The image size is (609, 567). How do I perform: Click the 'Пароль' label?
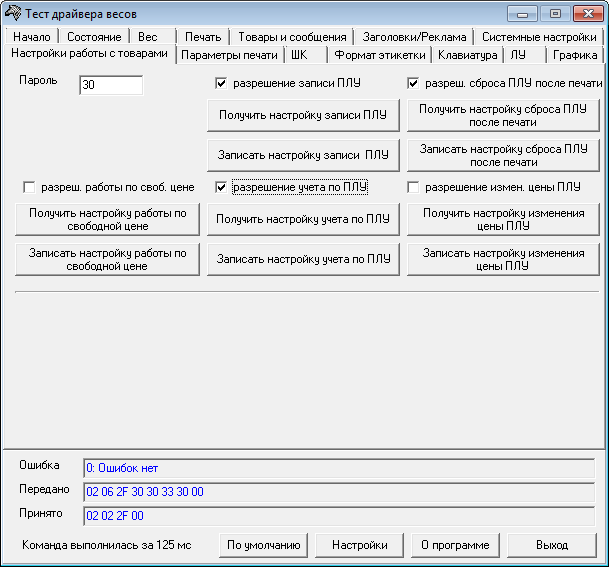(x=38, y=81)
